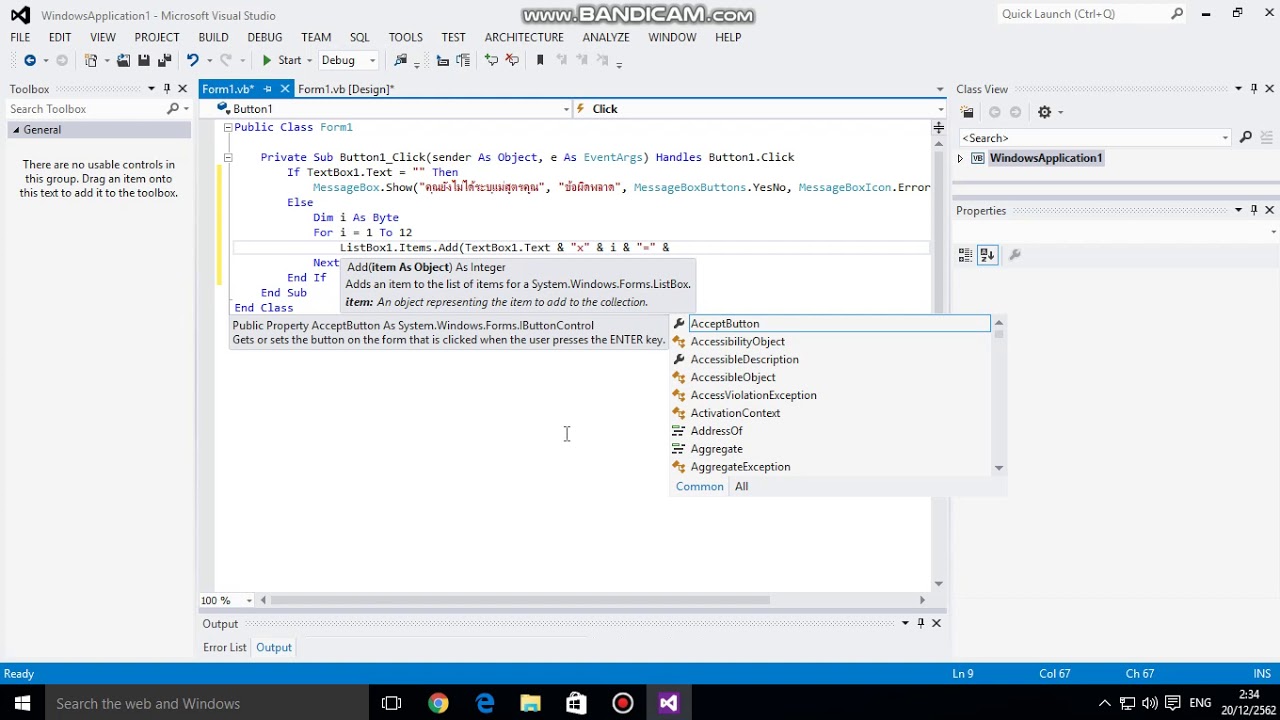Toggle auto-hide pin on the Toolbox panel
The image size is (1280, 720).
pos(167,89)
